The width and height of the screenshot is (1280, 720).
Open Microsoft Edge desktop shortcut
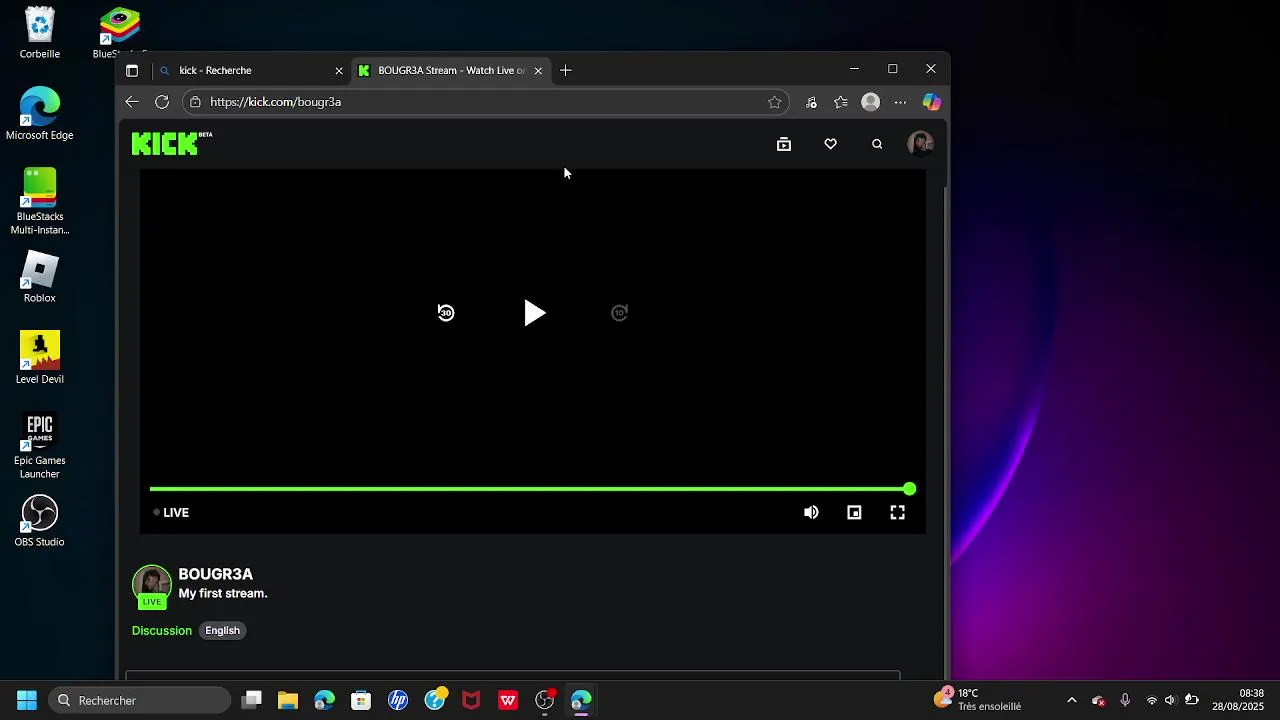40,114
